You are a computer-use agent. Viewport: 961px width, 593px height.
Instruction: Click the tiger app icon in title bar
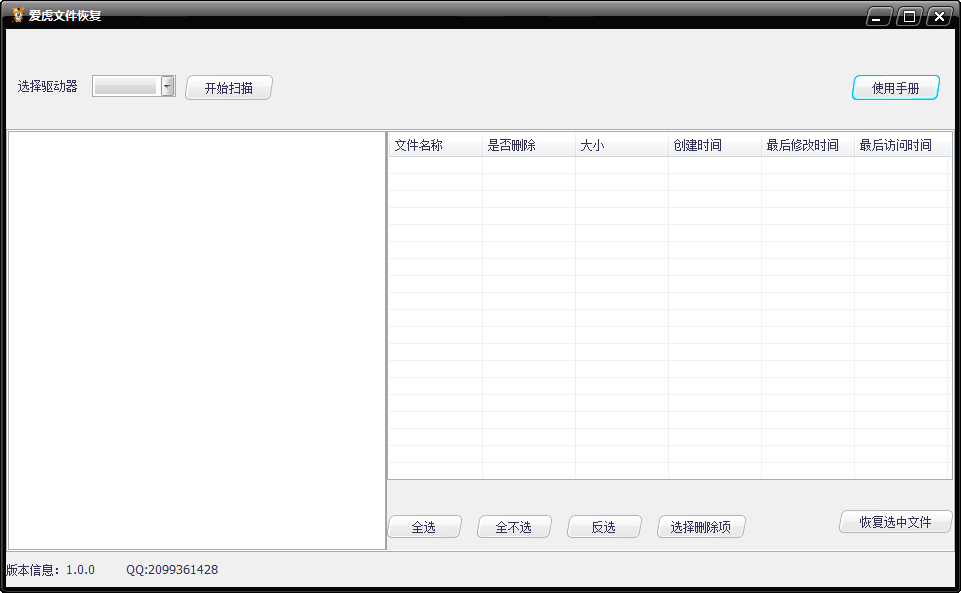pyautogui.click(x=17, y=15)
